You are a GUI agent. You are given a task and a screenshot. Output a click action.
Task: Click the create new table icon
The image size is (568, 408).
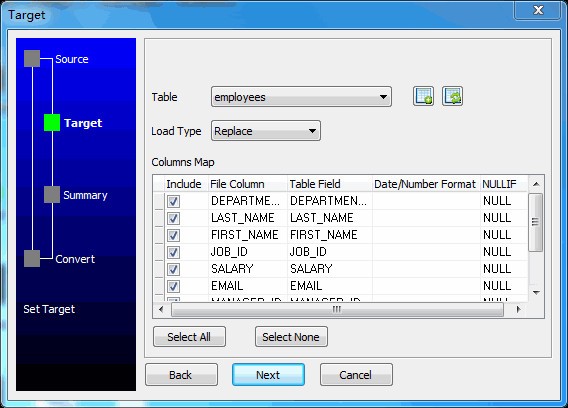423,96
